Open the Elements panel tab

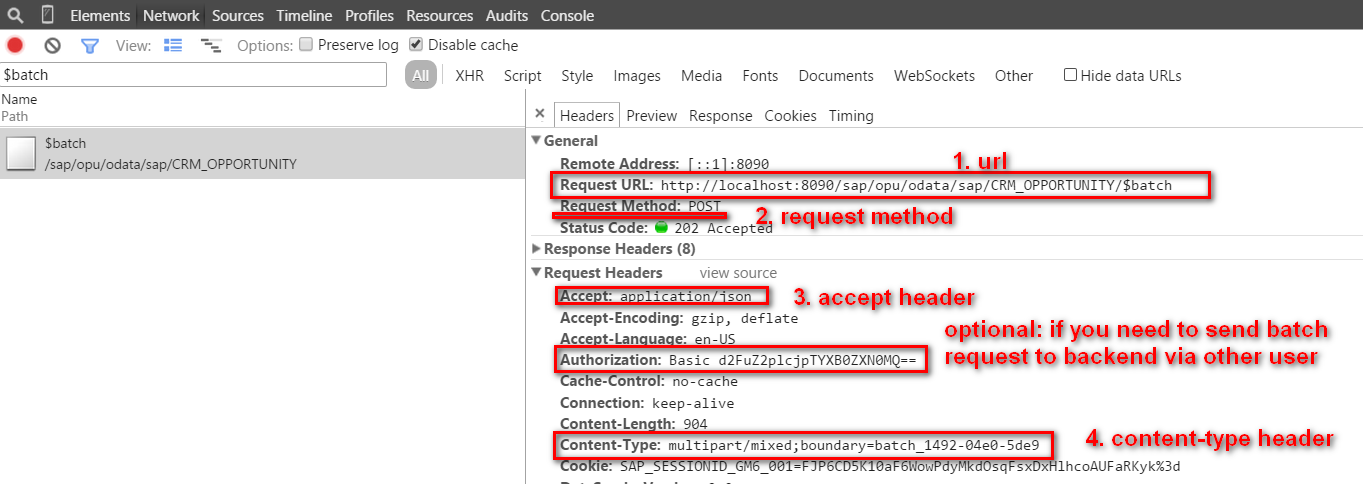pos(100,16)
